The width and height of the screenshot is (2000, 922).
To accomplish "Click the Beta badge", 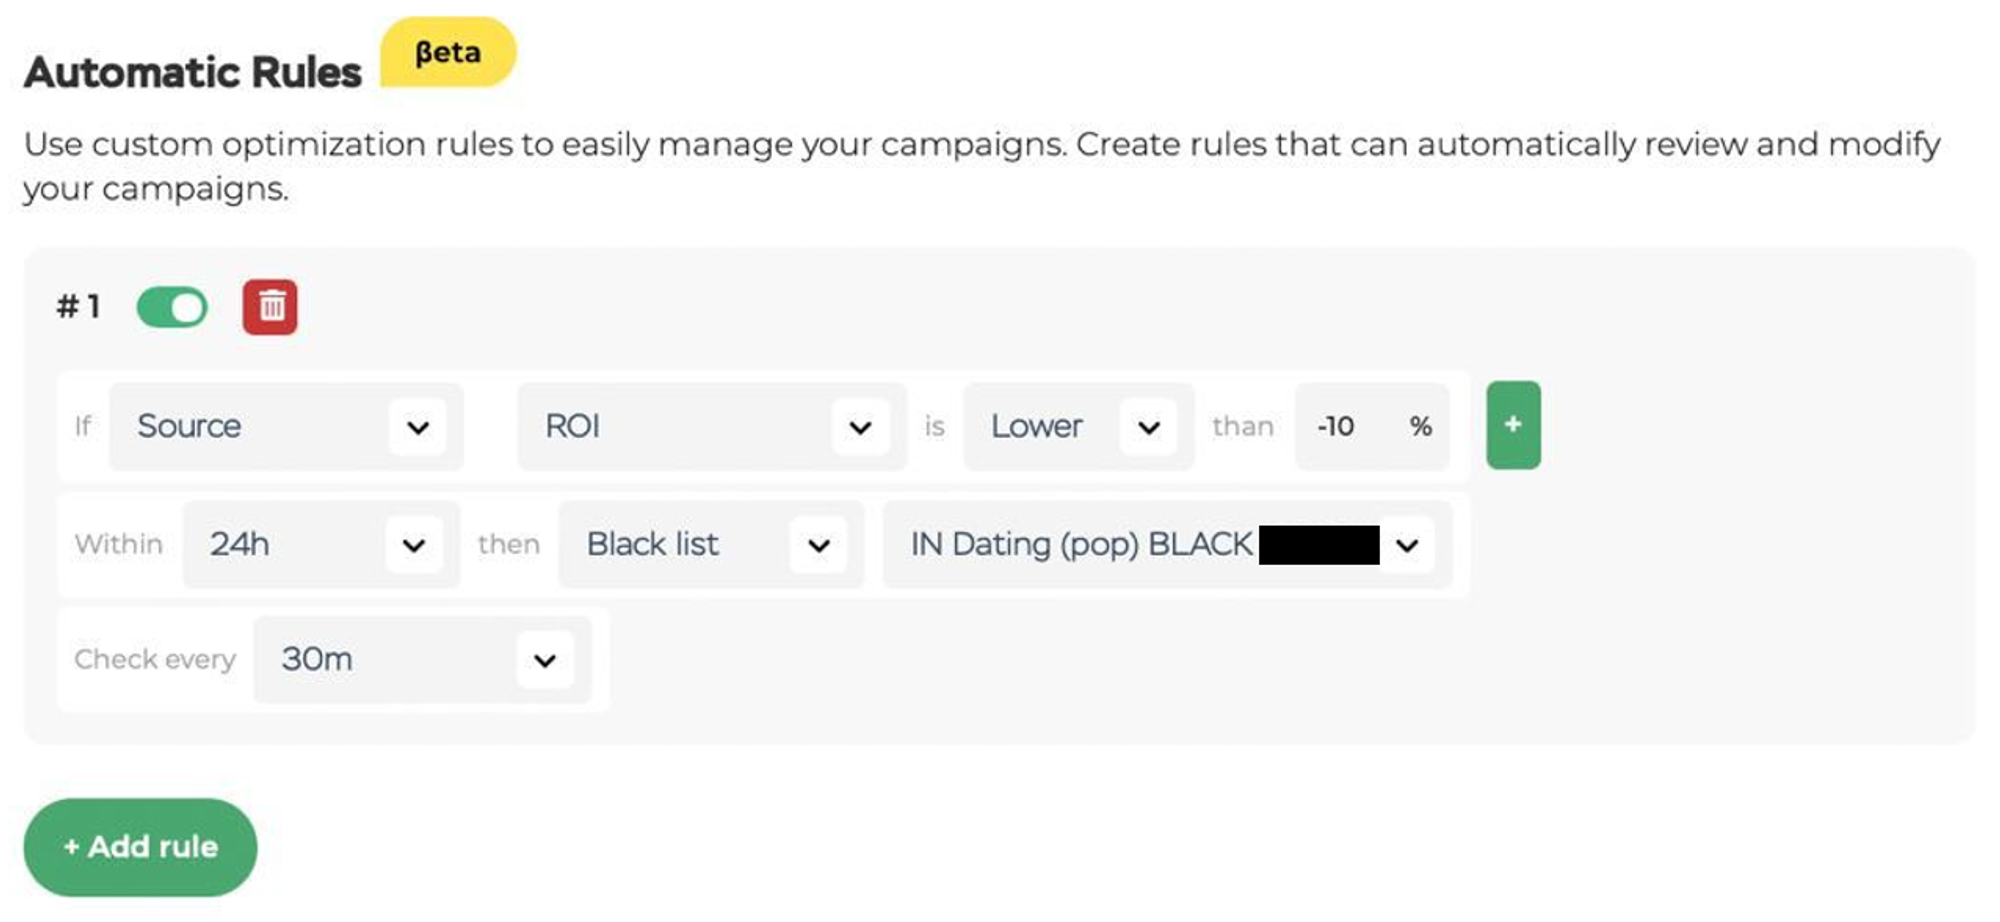I will pos(448,52).
